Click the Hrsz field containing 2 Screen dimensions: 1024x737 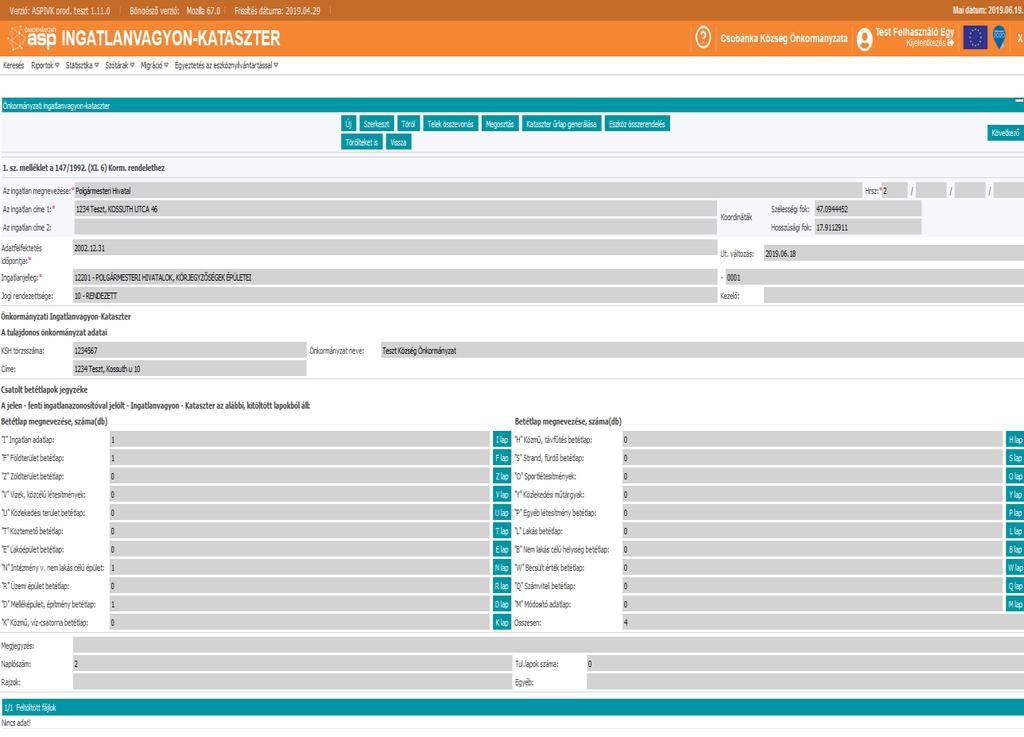point(894,191)
